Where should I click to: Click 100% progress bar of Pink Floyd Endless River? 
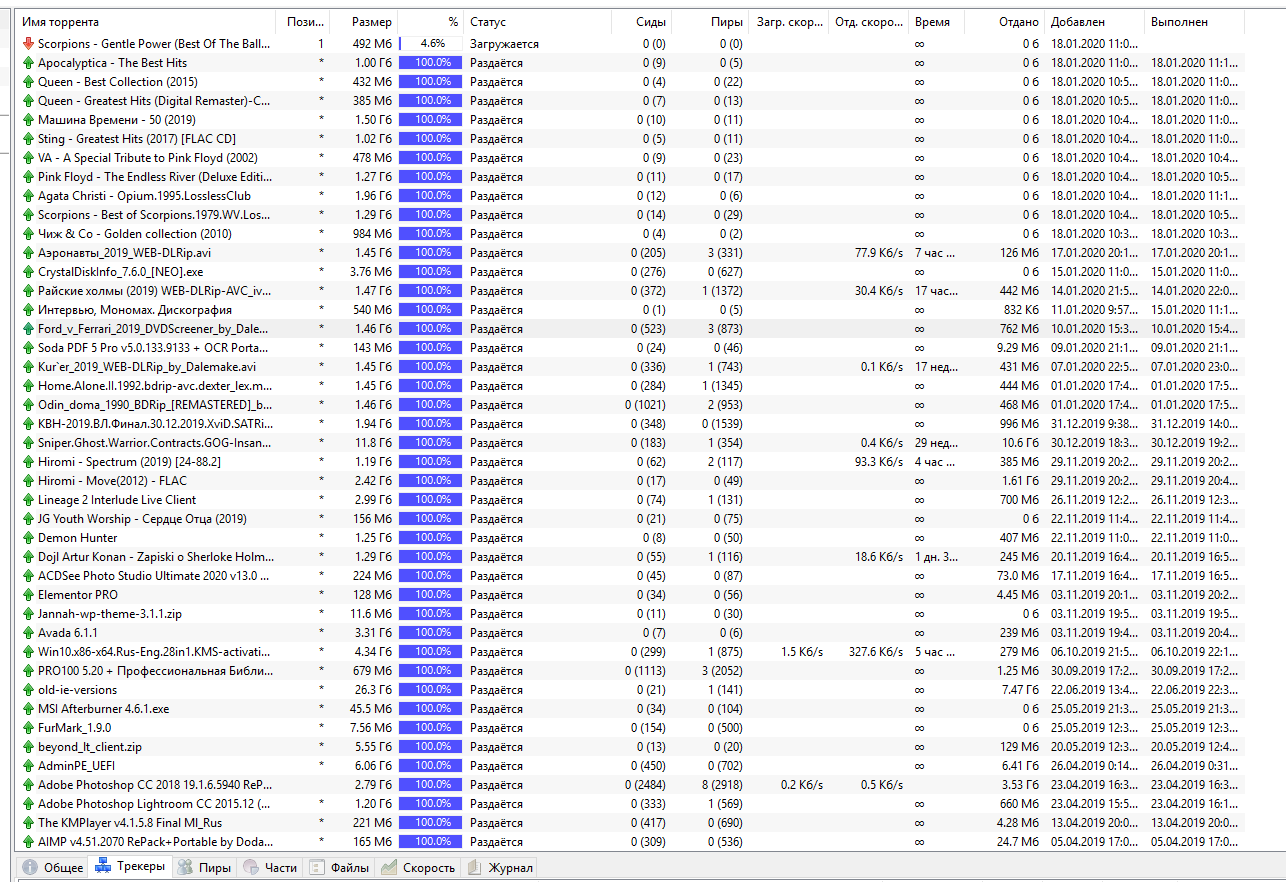tap(431, 177)
